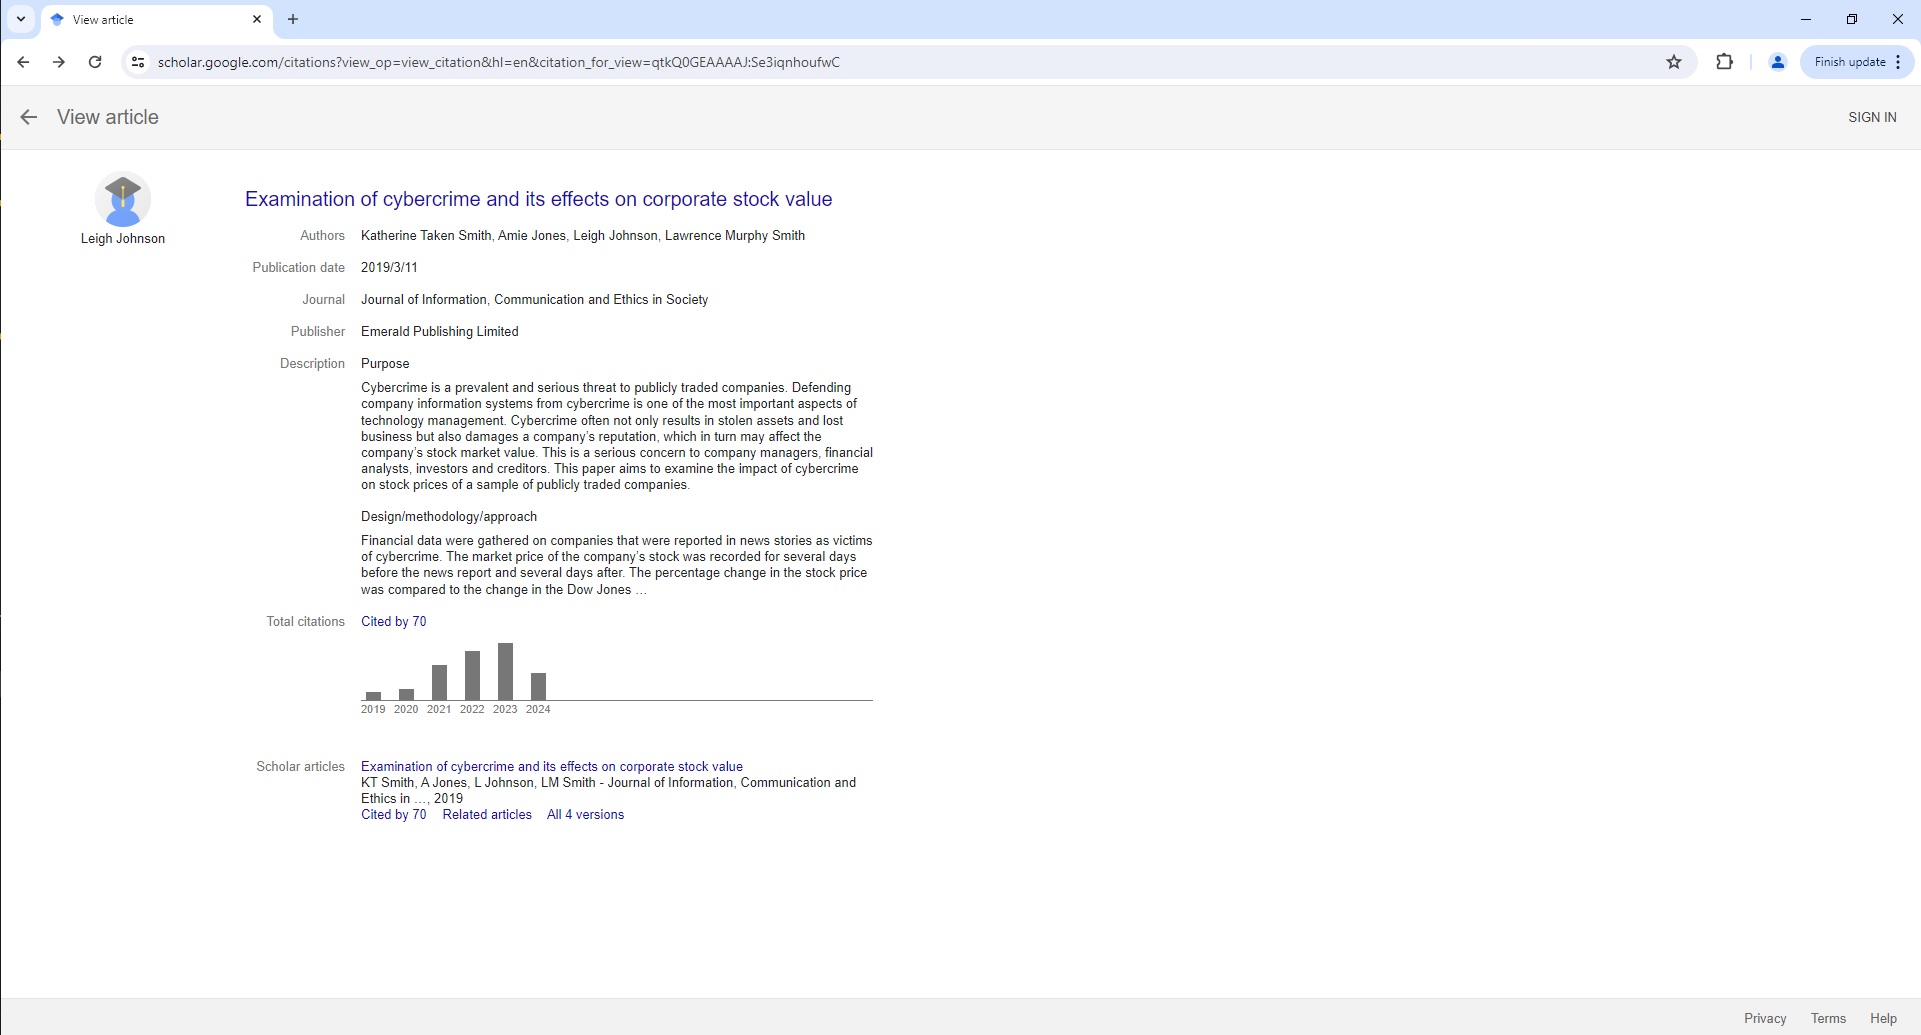The image size is (1921, 1035).
Task: Click SIGN IN at top right
Action: coord(1872,117)
